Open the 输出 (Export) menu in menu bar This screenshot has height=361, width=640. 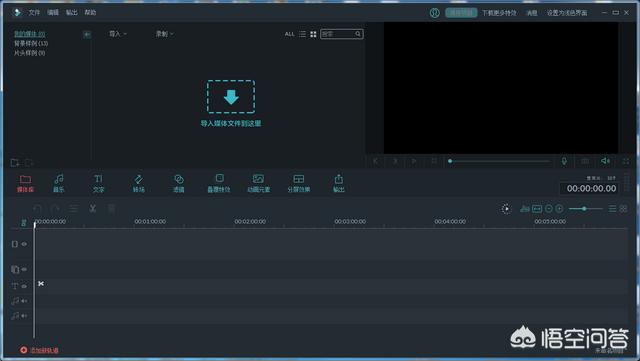coord(71,13)
